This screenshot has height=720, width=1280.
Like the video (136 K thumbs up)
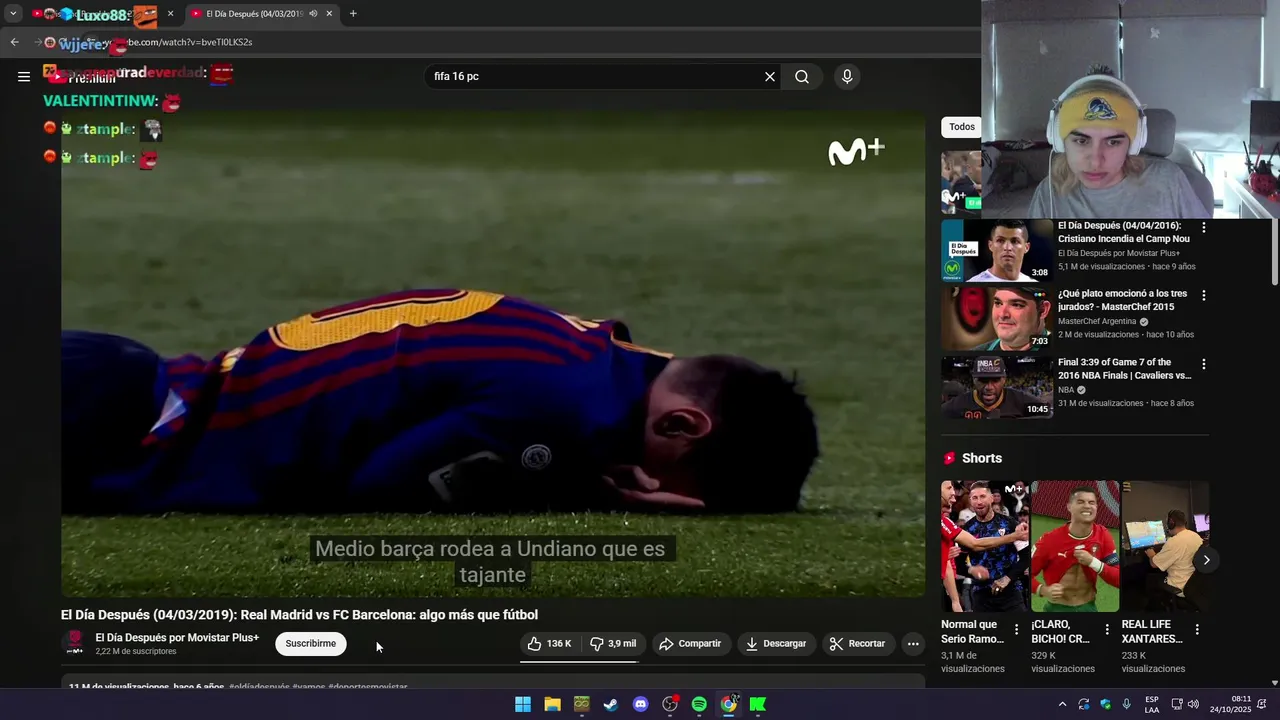pyautogui.click(x=550, y=644)
